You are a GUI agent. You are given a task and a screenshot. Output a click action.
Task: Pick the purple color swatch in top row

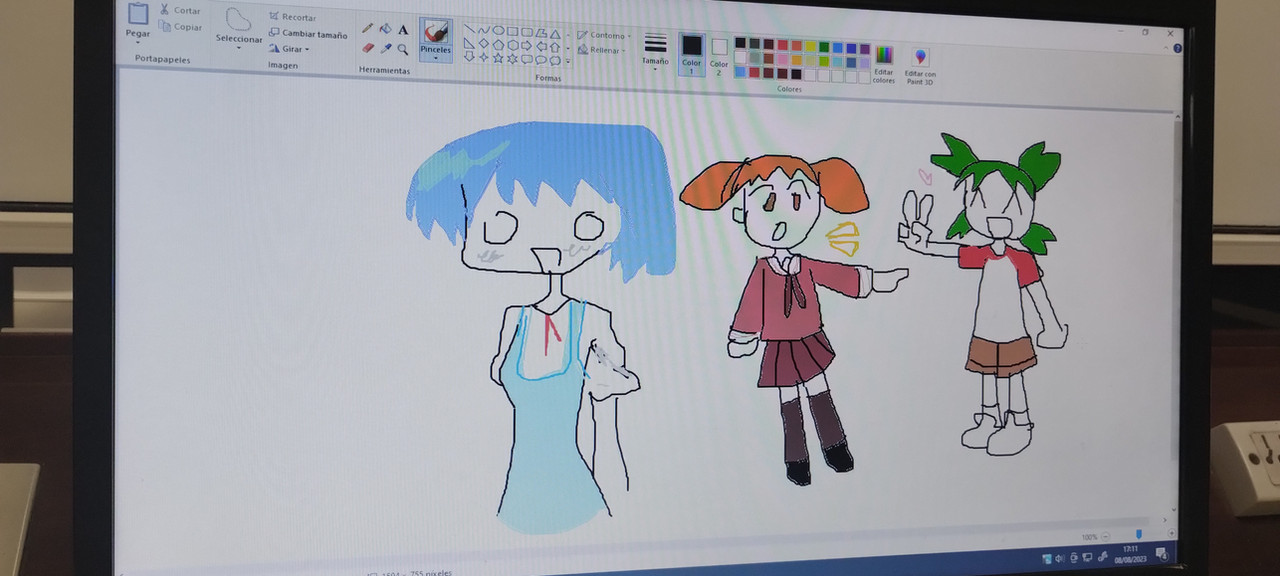tap(865, 49)
